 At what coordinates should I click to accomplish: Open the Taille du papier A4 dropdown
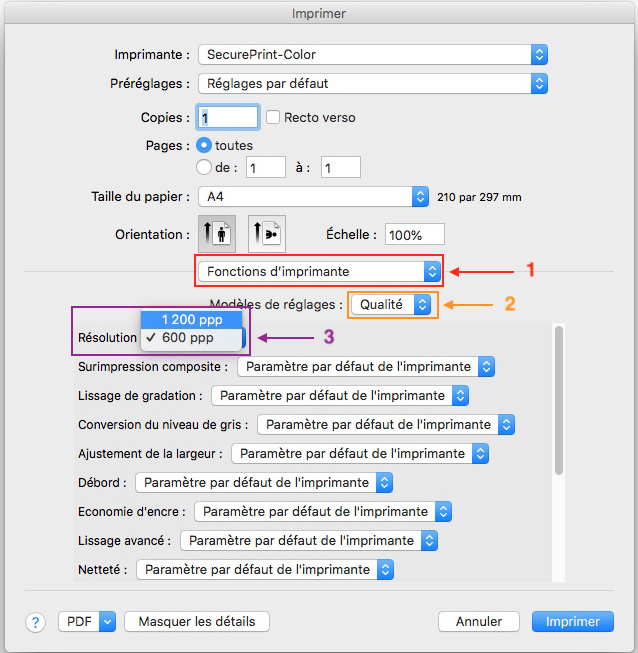point(314,197)
